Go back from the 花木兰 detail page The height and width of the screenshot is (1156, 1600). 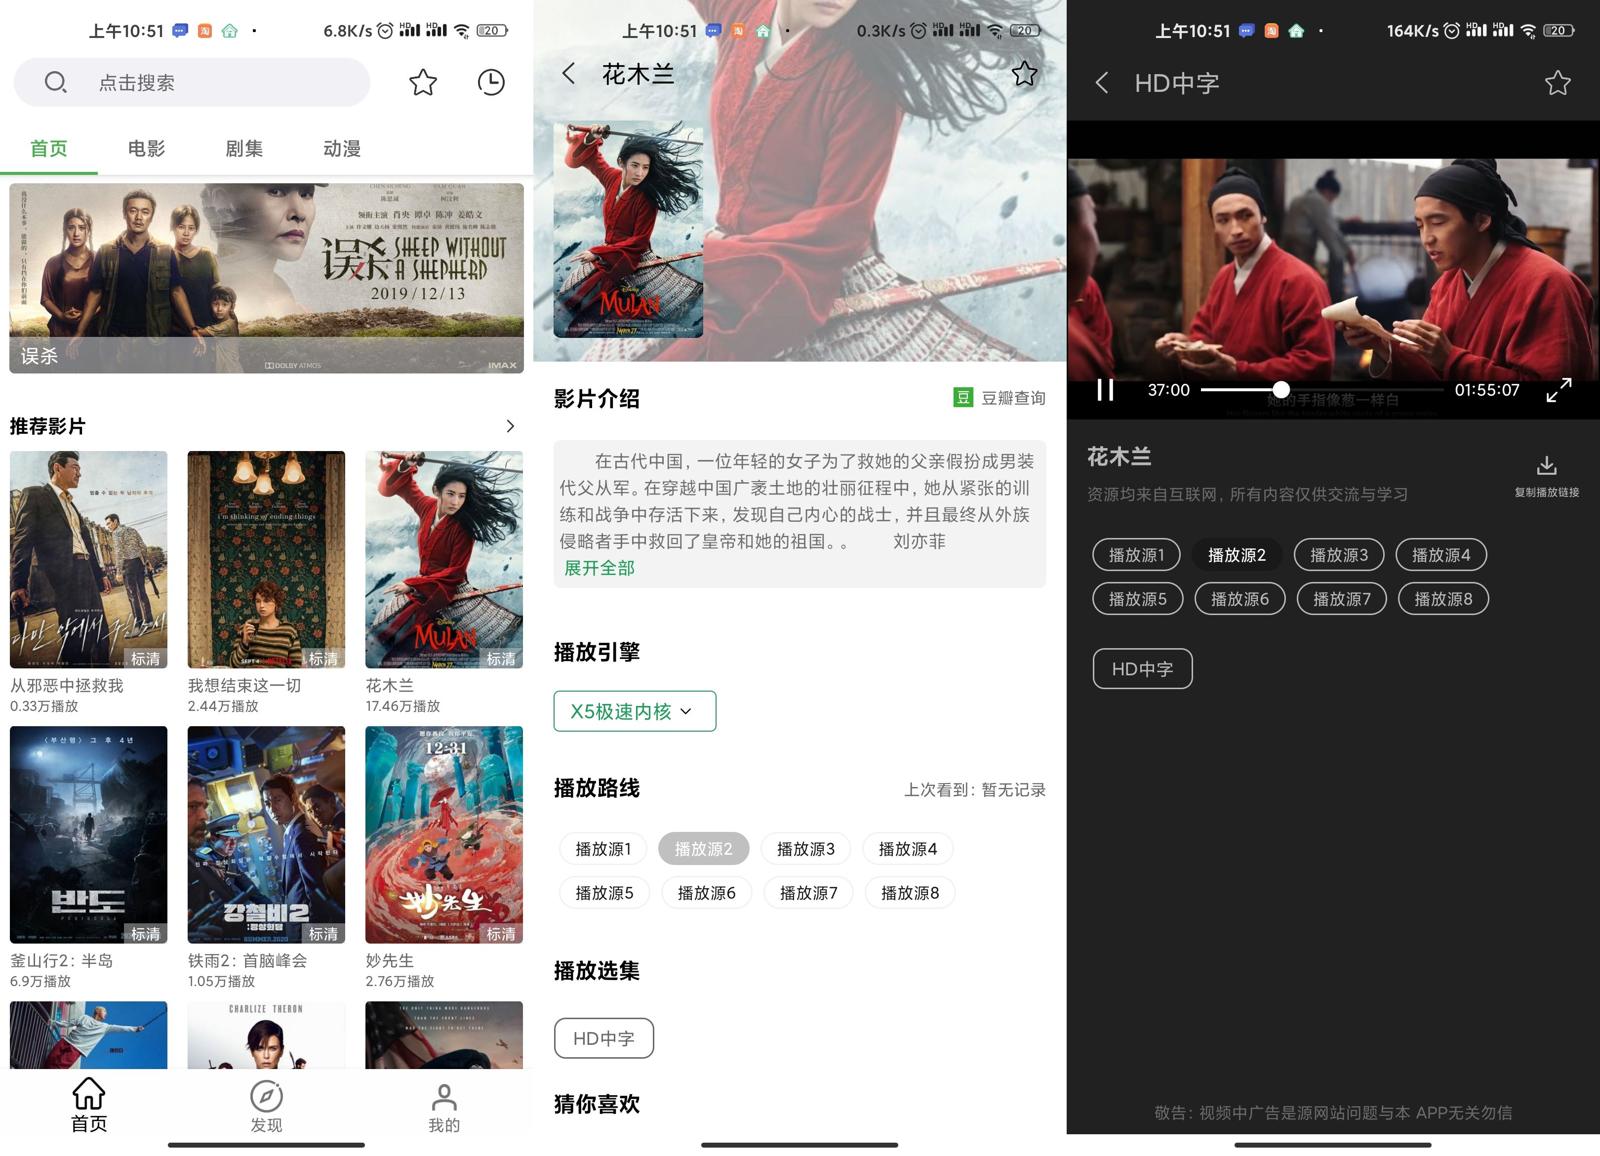[x=569, y=74]
